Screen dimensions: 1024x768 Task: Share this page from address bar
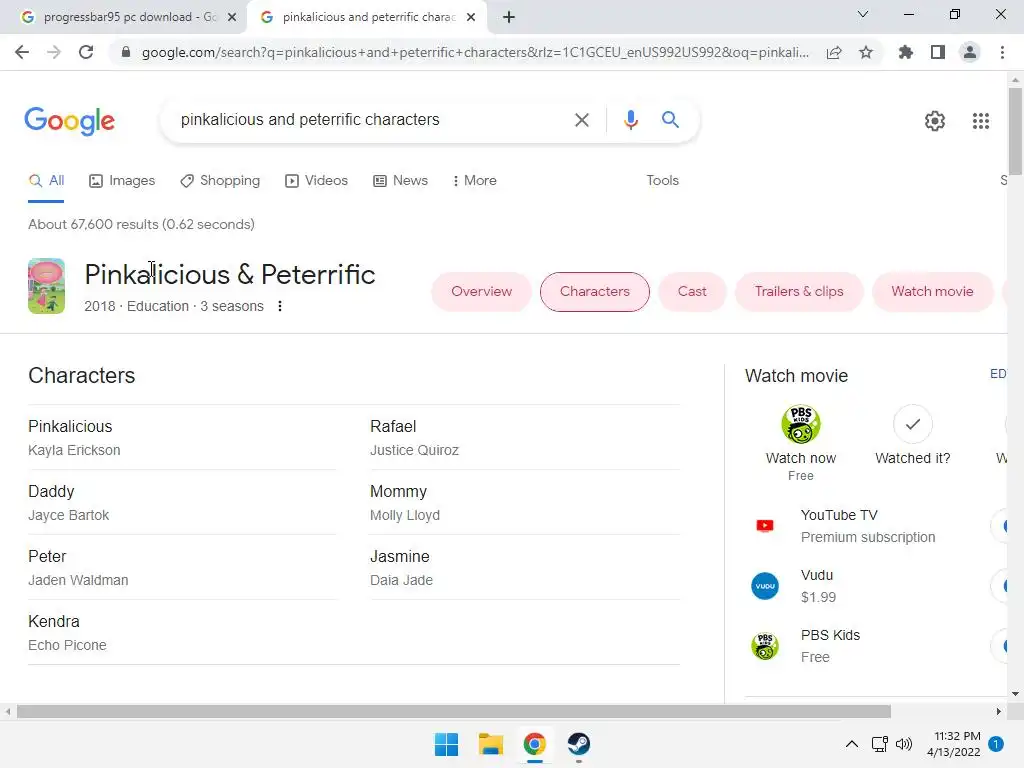point(834,52)
